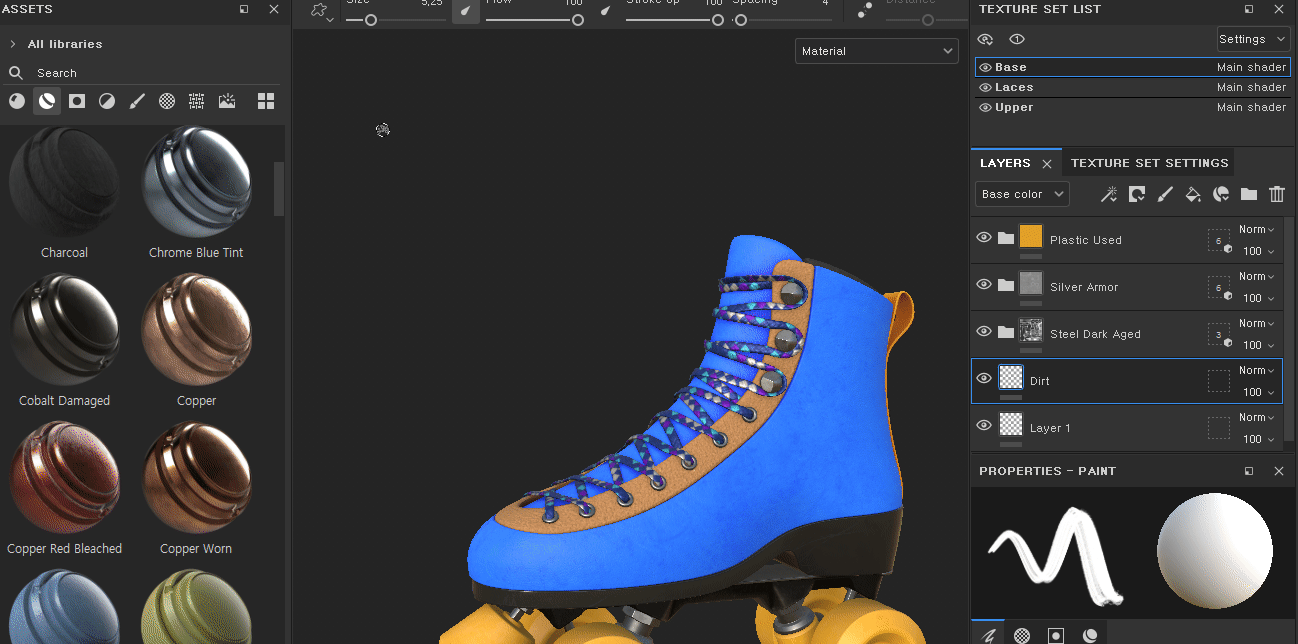Select the Laces texture set
This screenshot has height=644, width=1298.
(1133, 87)
